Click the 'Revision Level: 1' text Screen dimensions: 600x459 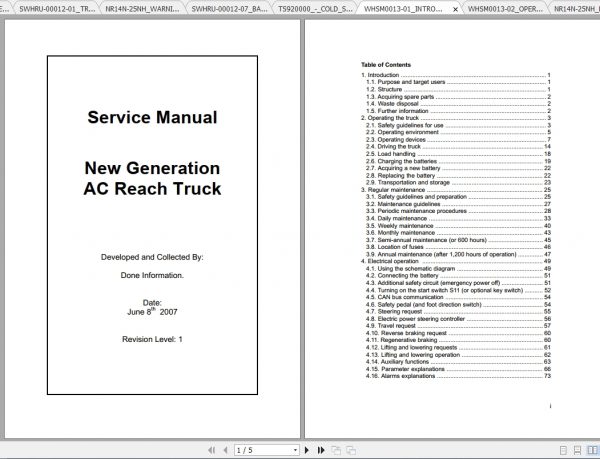152,339
